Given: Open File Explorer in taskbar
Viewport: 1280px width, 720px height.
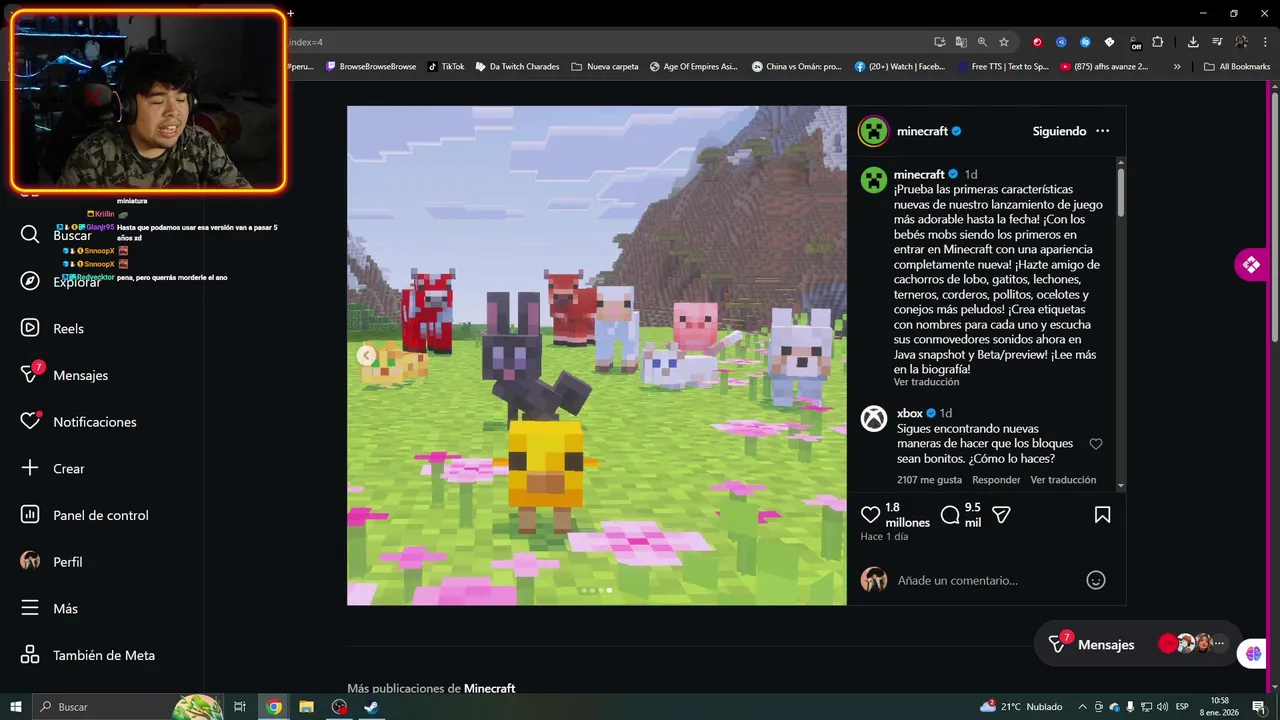Looking at the screenshot, I should tap(306, 707).
